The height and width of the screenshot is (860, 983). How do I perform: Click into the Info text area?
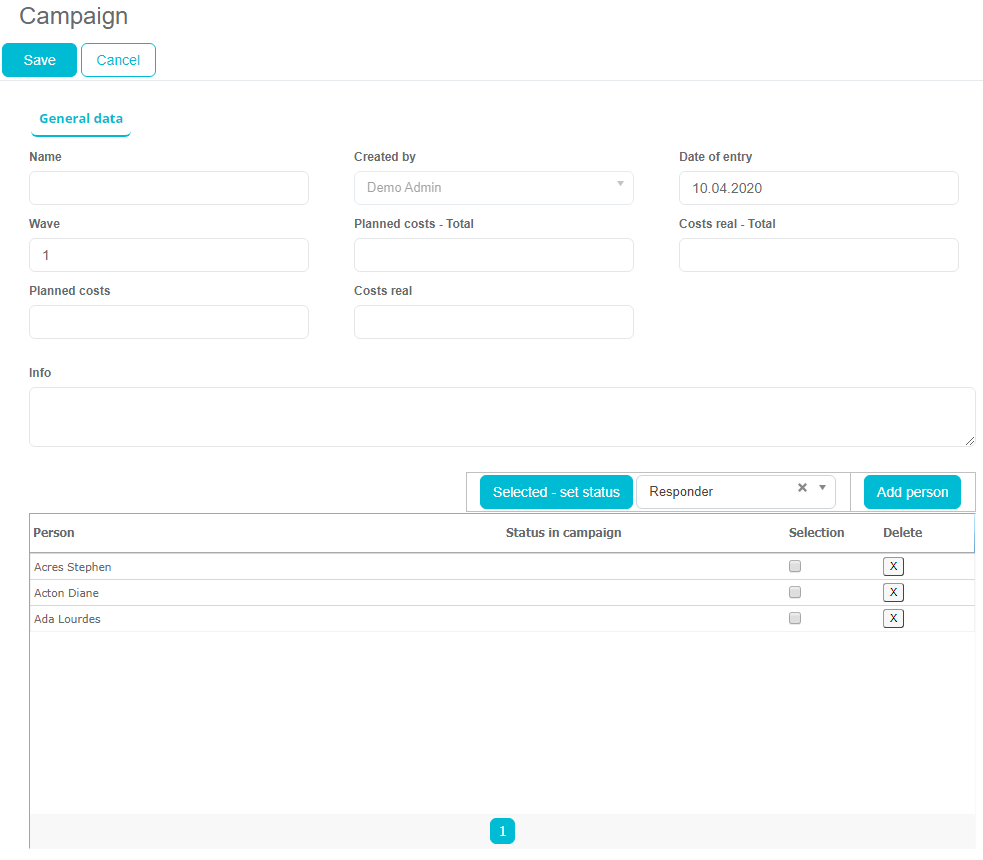(x=502, y=417)
